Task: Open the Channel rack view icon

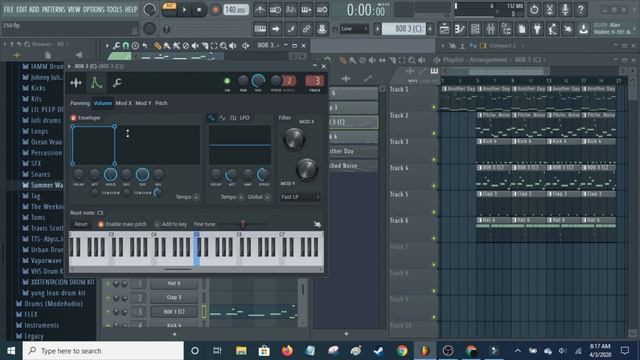Action: 475,29
